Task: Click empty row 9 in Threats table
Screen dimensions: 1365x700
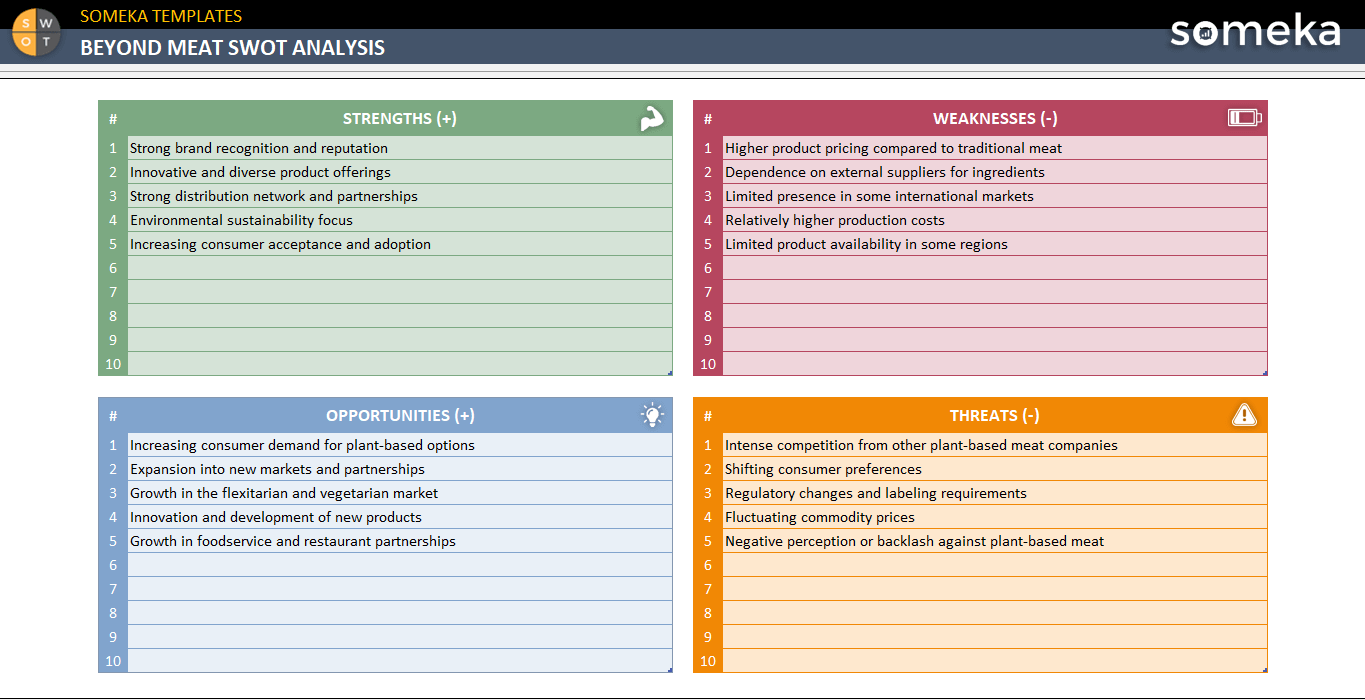Action: click(995, 637)
